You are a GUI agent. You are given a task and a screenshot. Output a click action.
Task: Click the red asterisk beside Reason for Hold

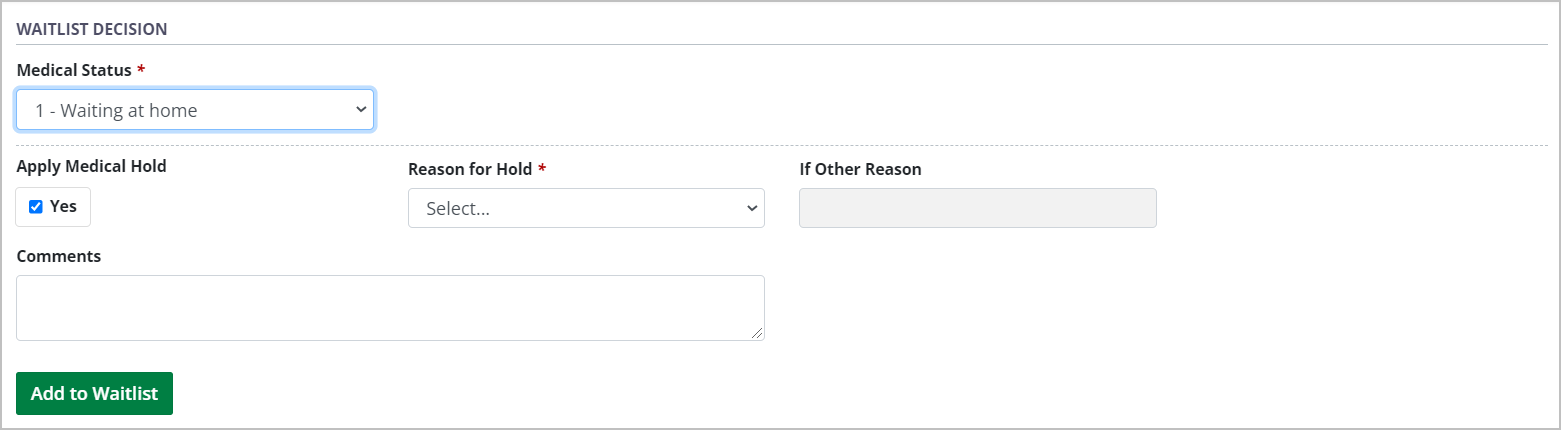[x=542, y=170]
